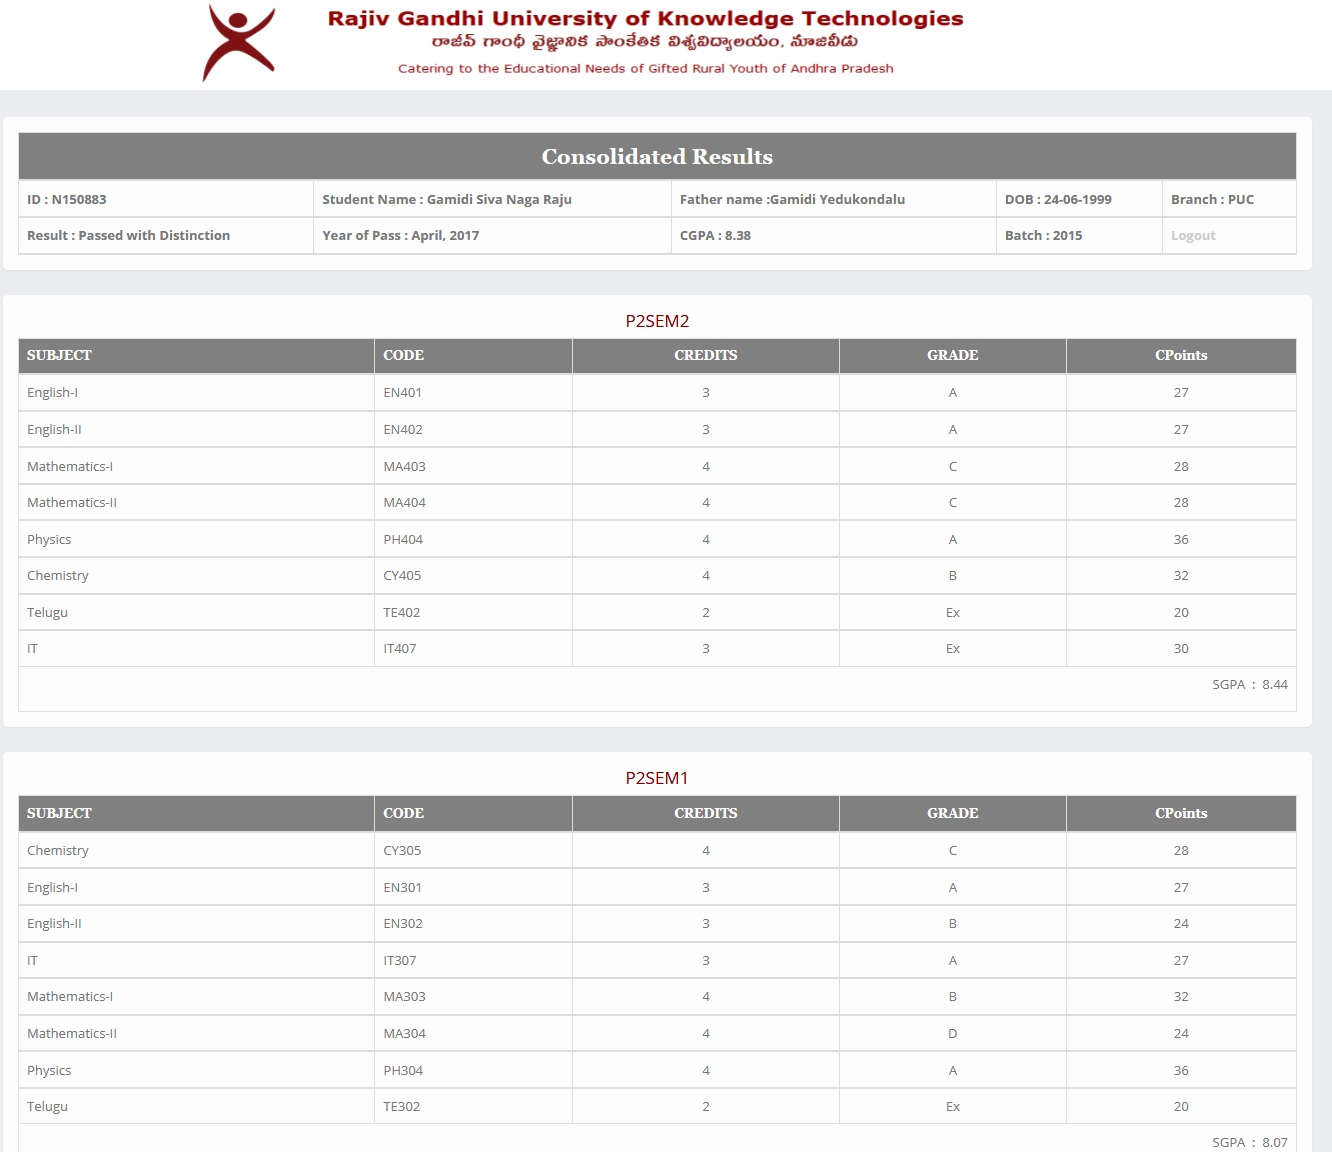Select the MA404 code cell
The height and width of the screenshot is (1152, 1332).
coord(473,503)
